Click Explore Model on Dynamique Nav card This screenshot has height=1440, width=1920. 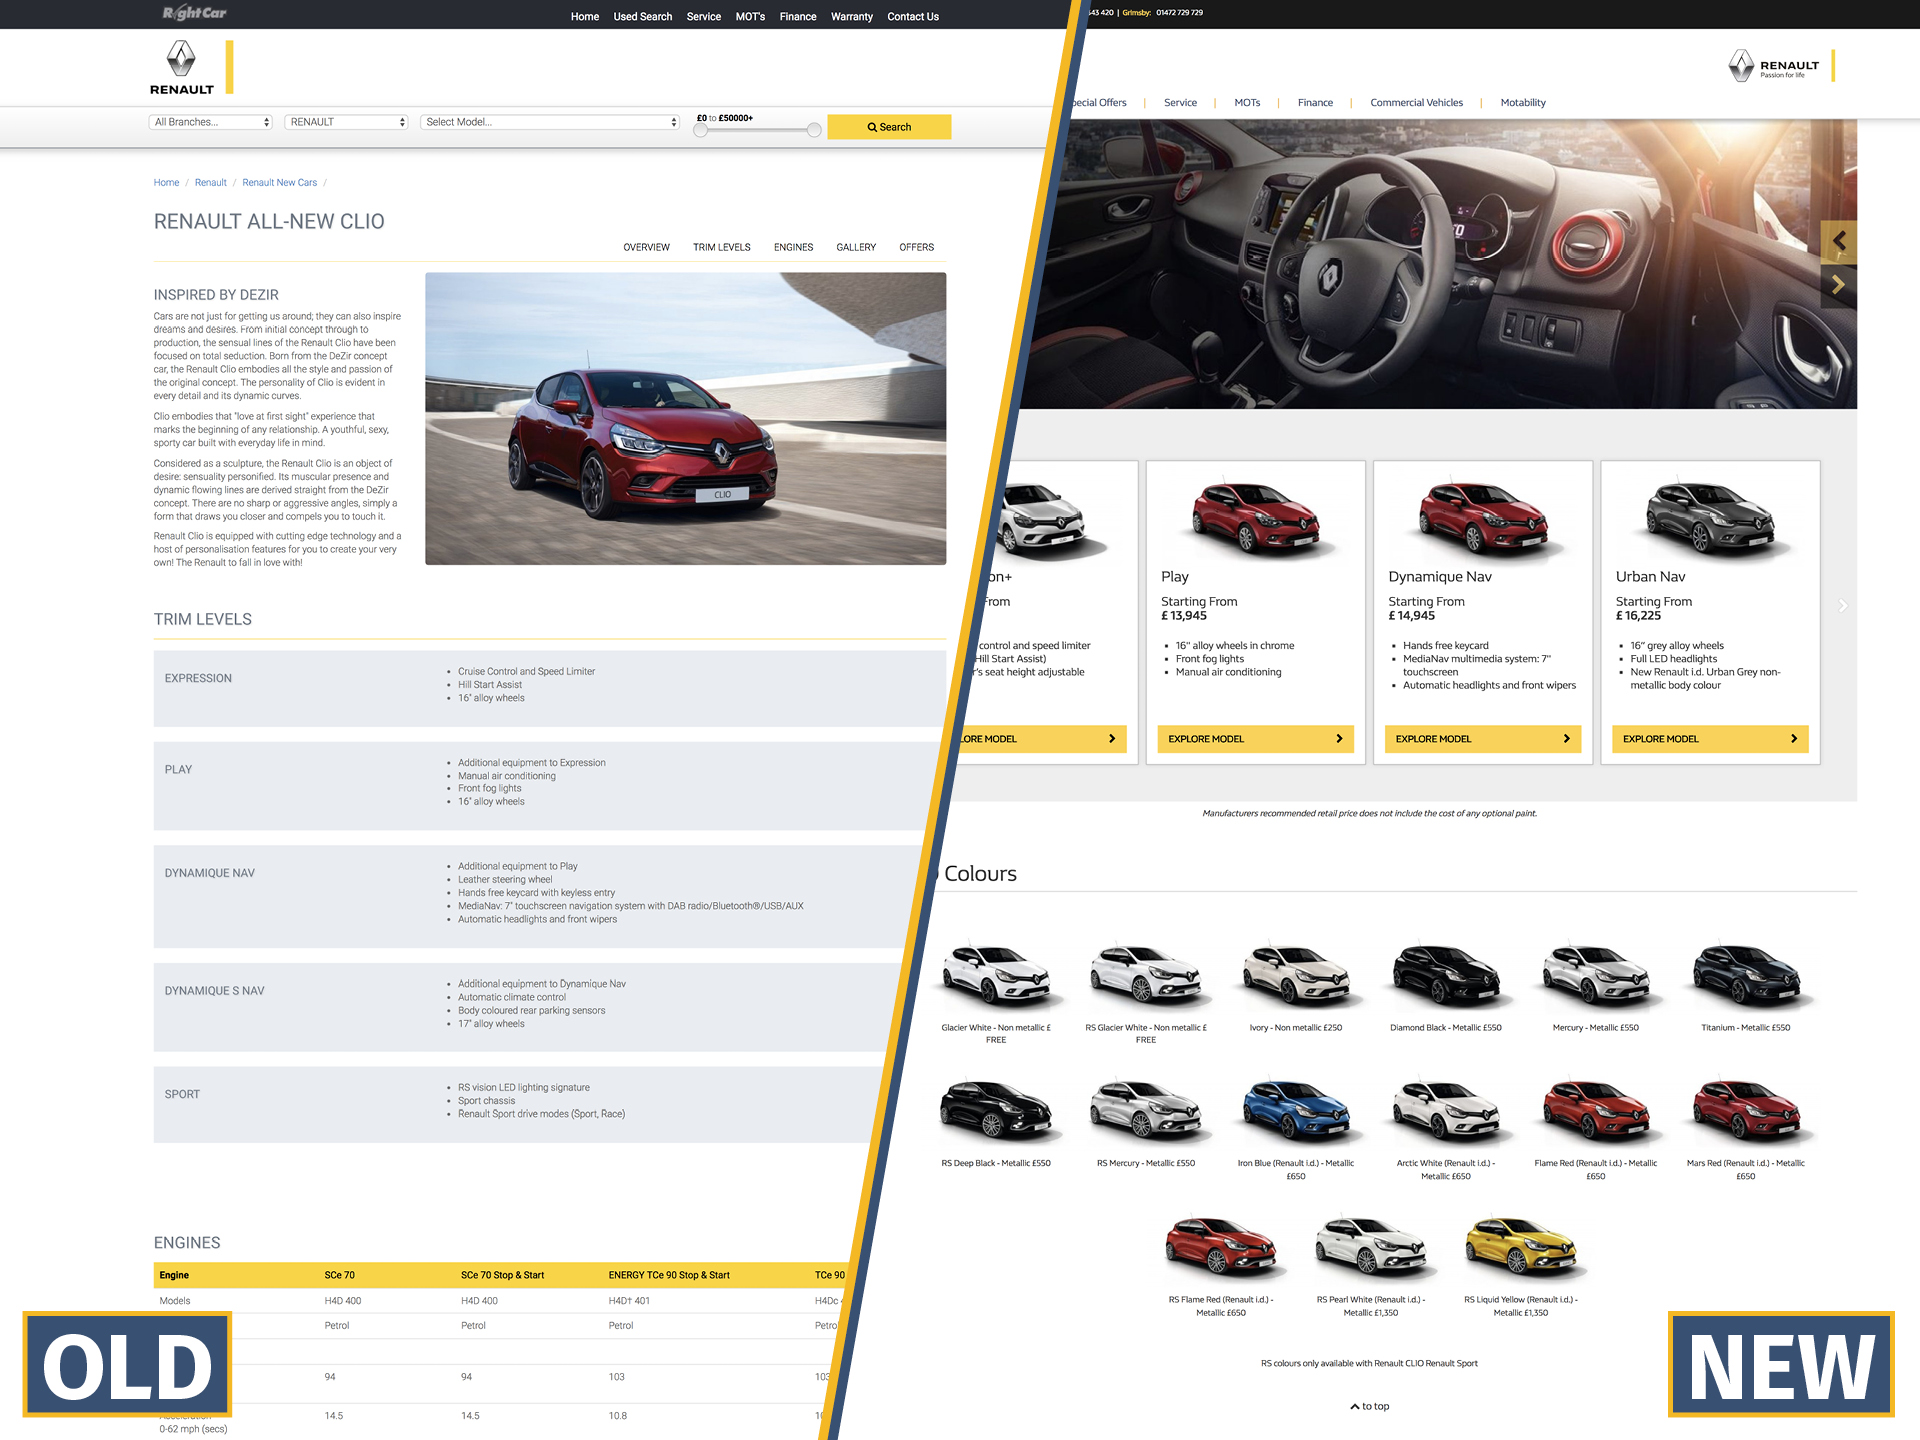tap(1483, 739)
